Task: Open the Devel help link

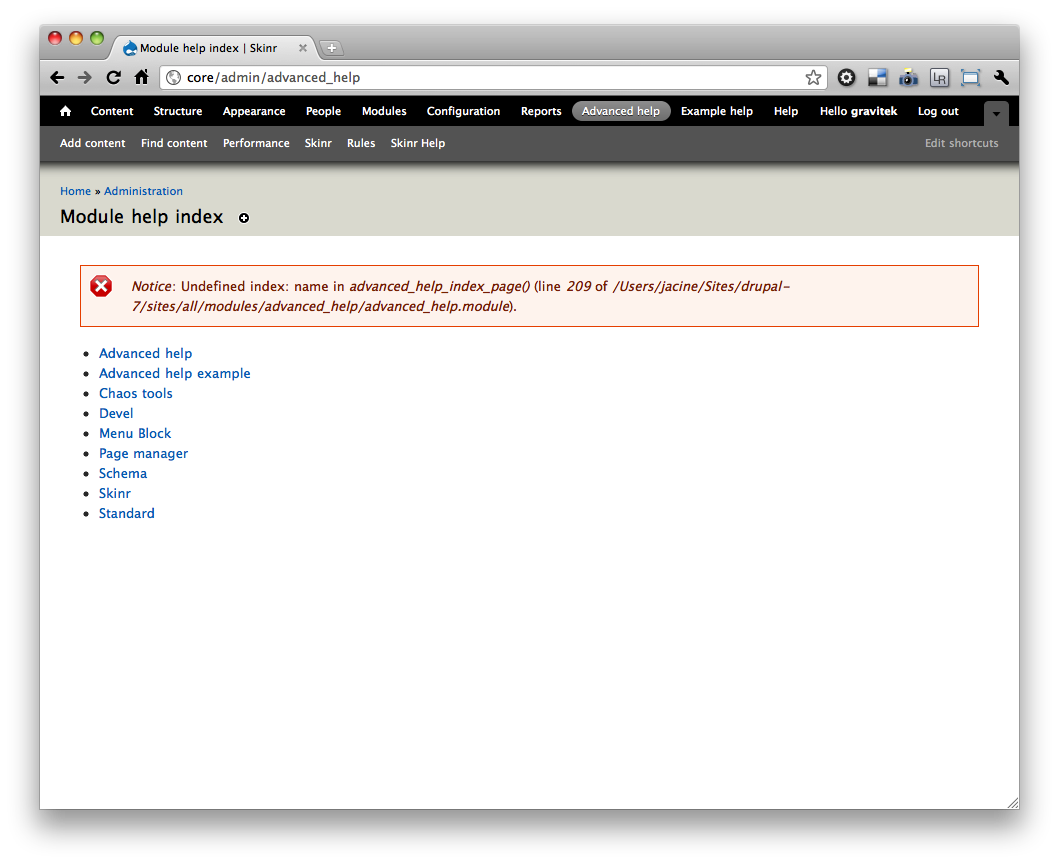Action: (x=116, y=413)
